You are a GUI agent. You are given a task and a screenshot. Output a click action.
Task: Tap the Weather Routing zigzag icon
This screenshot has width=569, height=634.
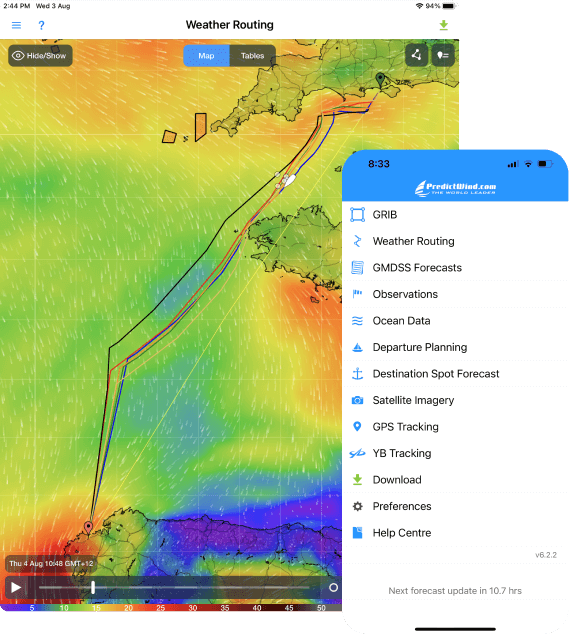(x=357, y=241)
